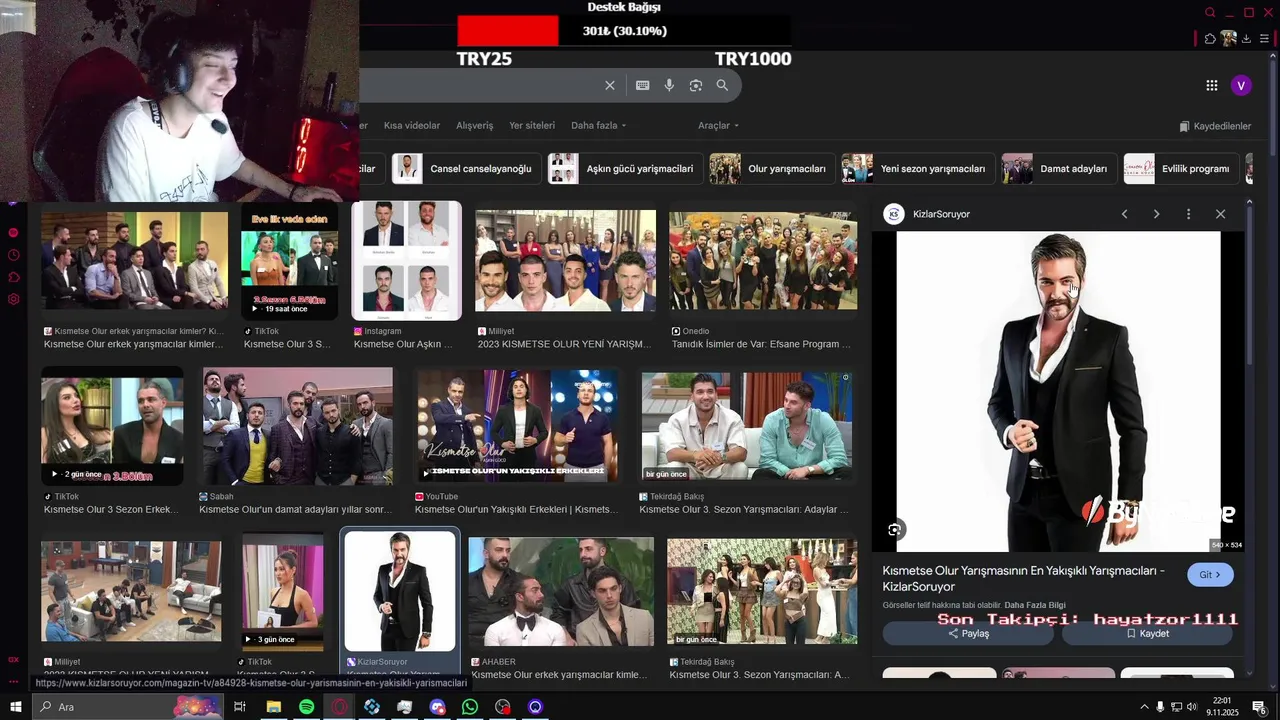1280x720 pixels.
Task: Go to next image in preview panel
Action: (1156, 214)
